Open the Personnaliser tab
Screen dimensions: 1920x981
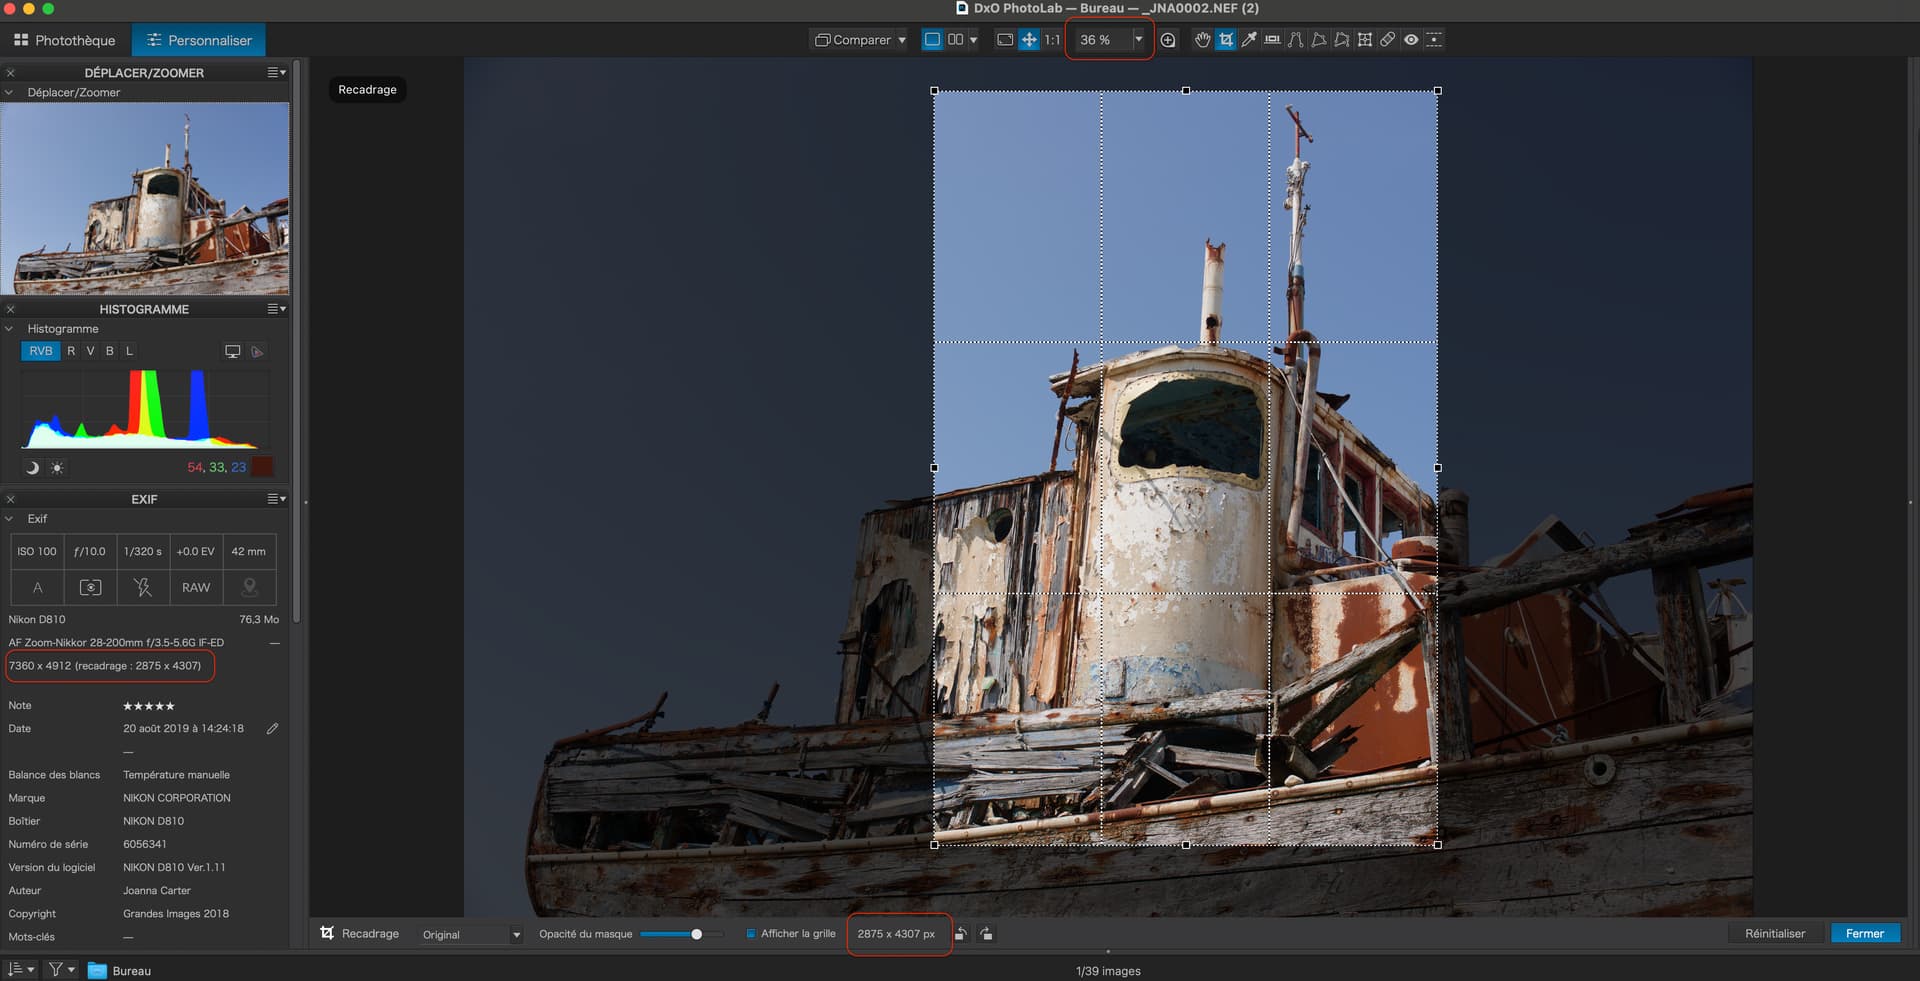[199, 41]
